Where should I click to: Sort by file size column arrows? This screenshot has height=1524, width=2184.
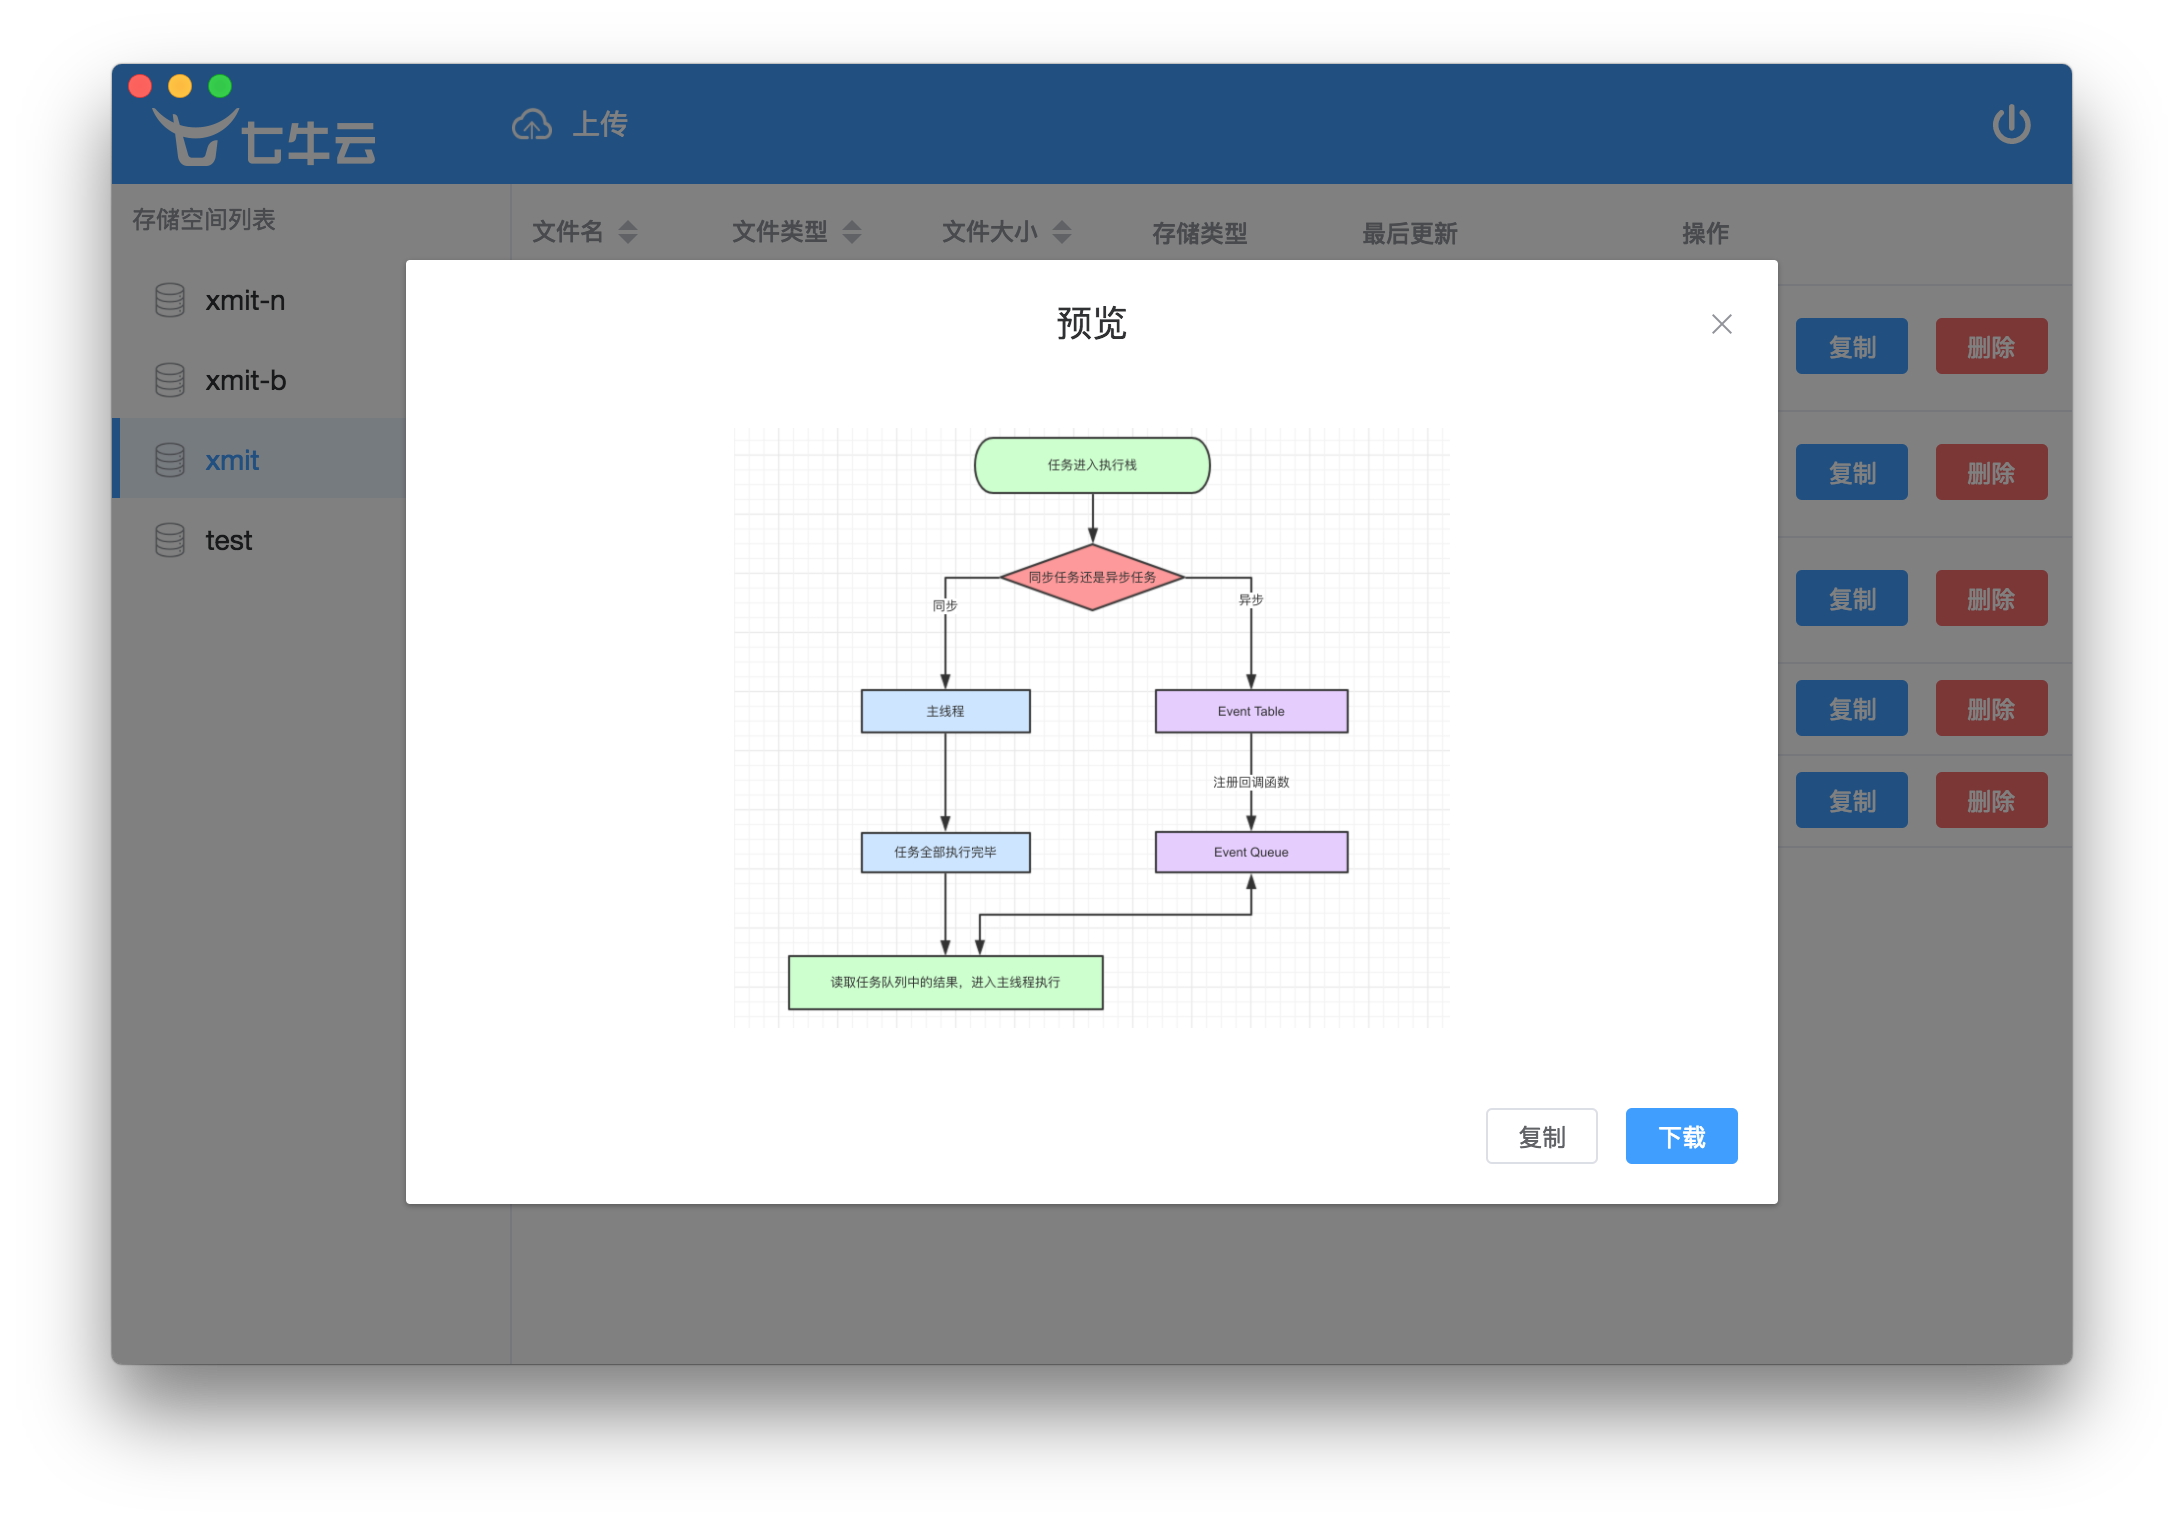pyautogui.click(x=1062, y=232)
